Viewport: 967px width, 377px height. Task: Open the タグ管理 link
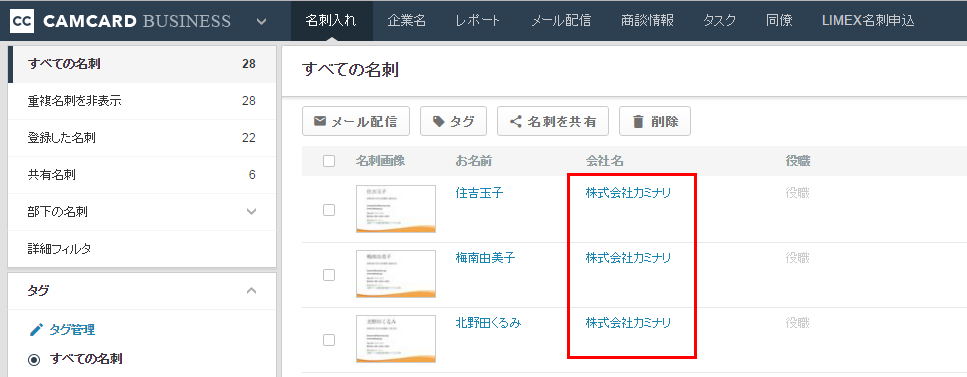coord(72,329)
